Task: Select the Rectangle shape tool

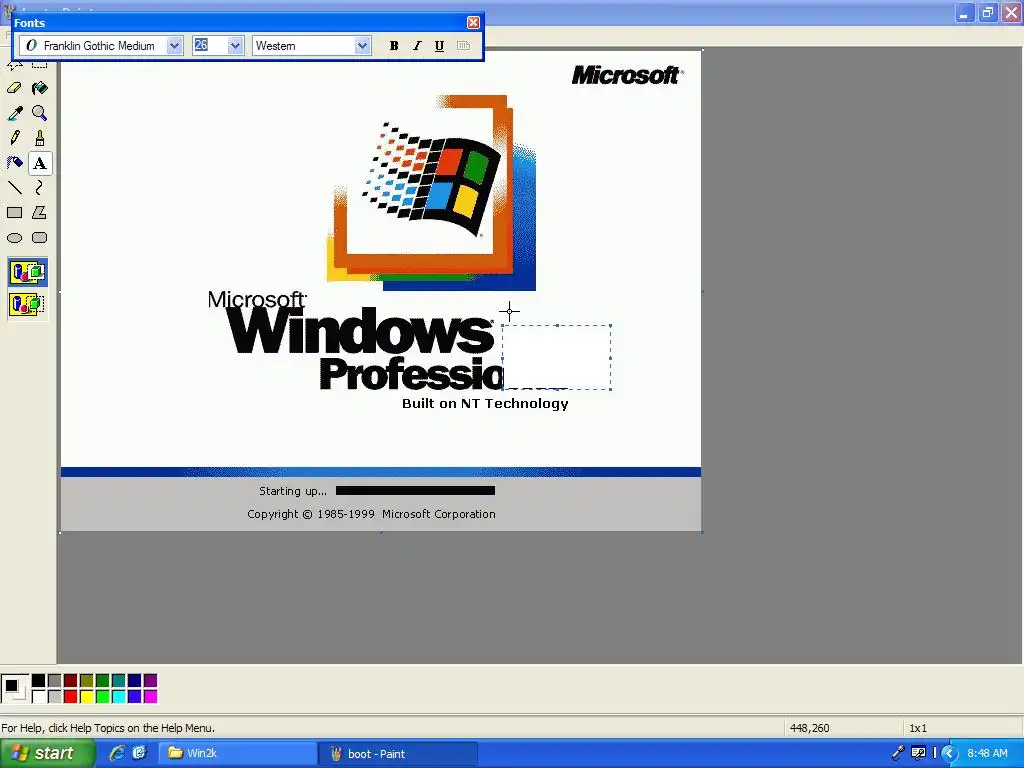Action: (14, 212)
